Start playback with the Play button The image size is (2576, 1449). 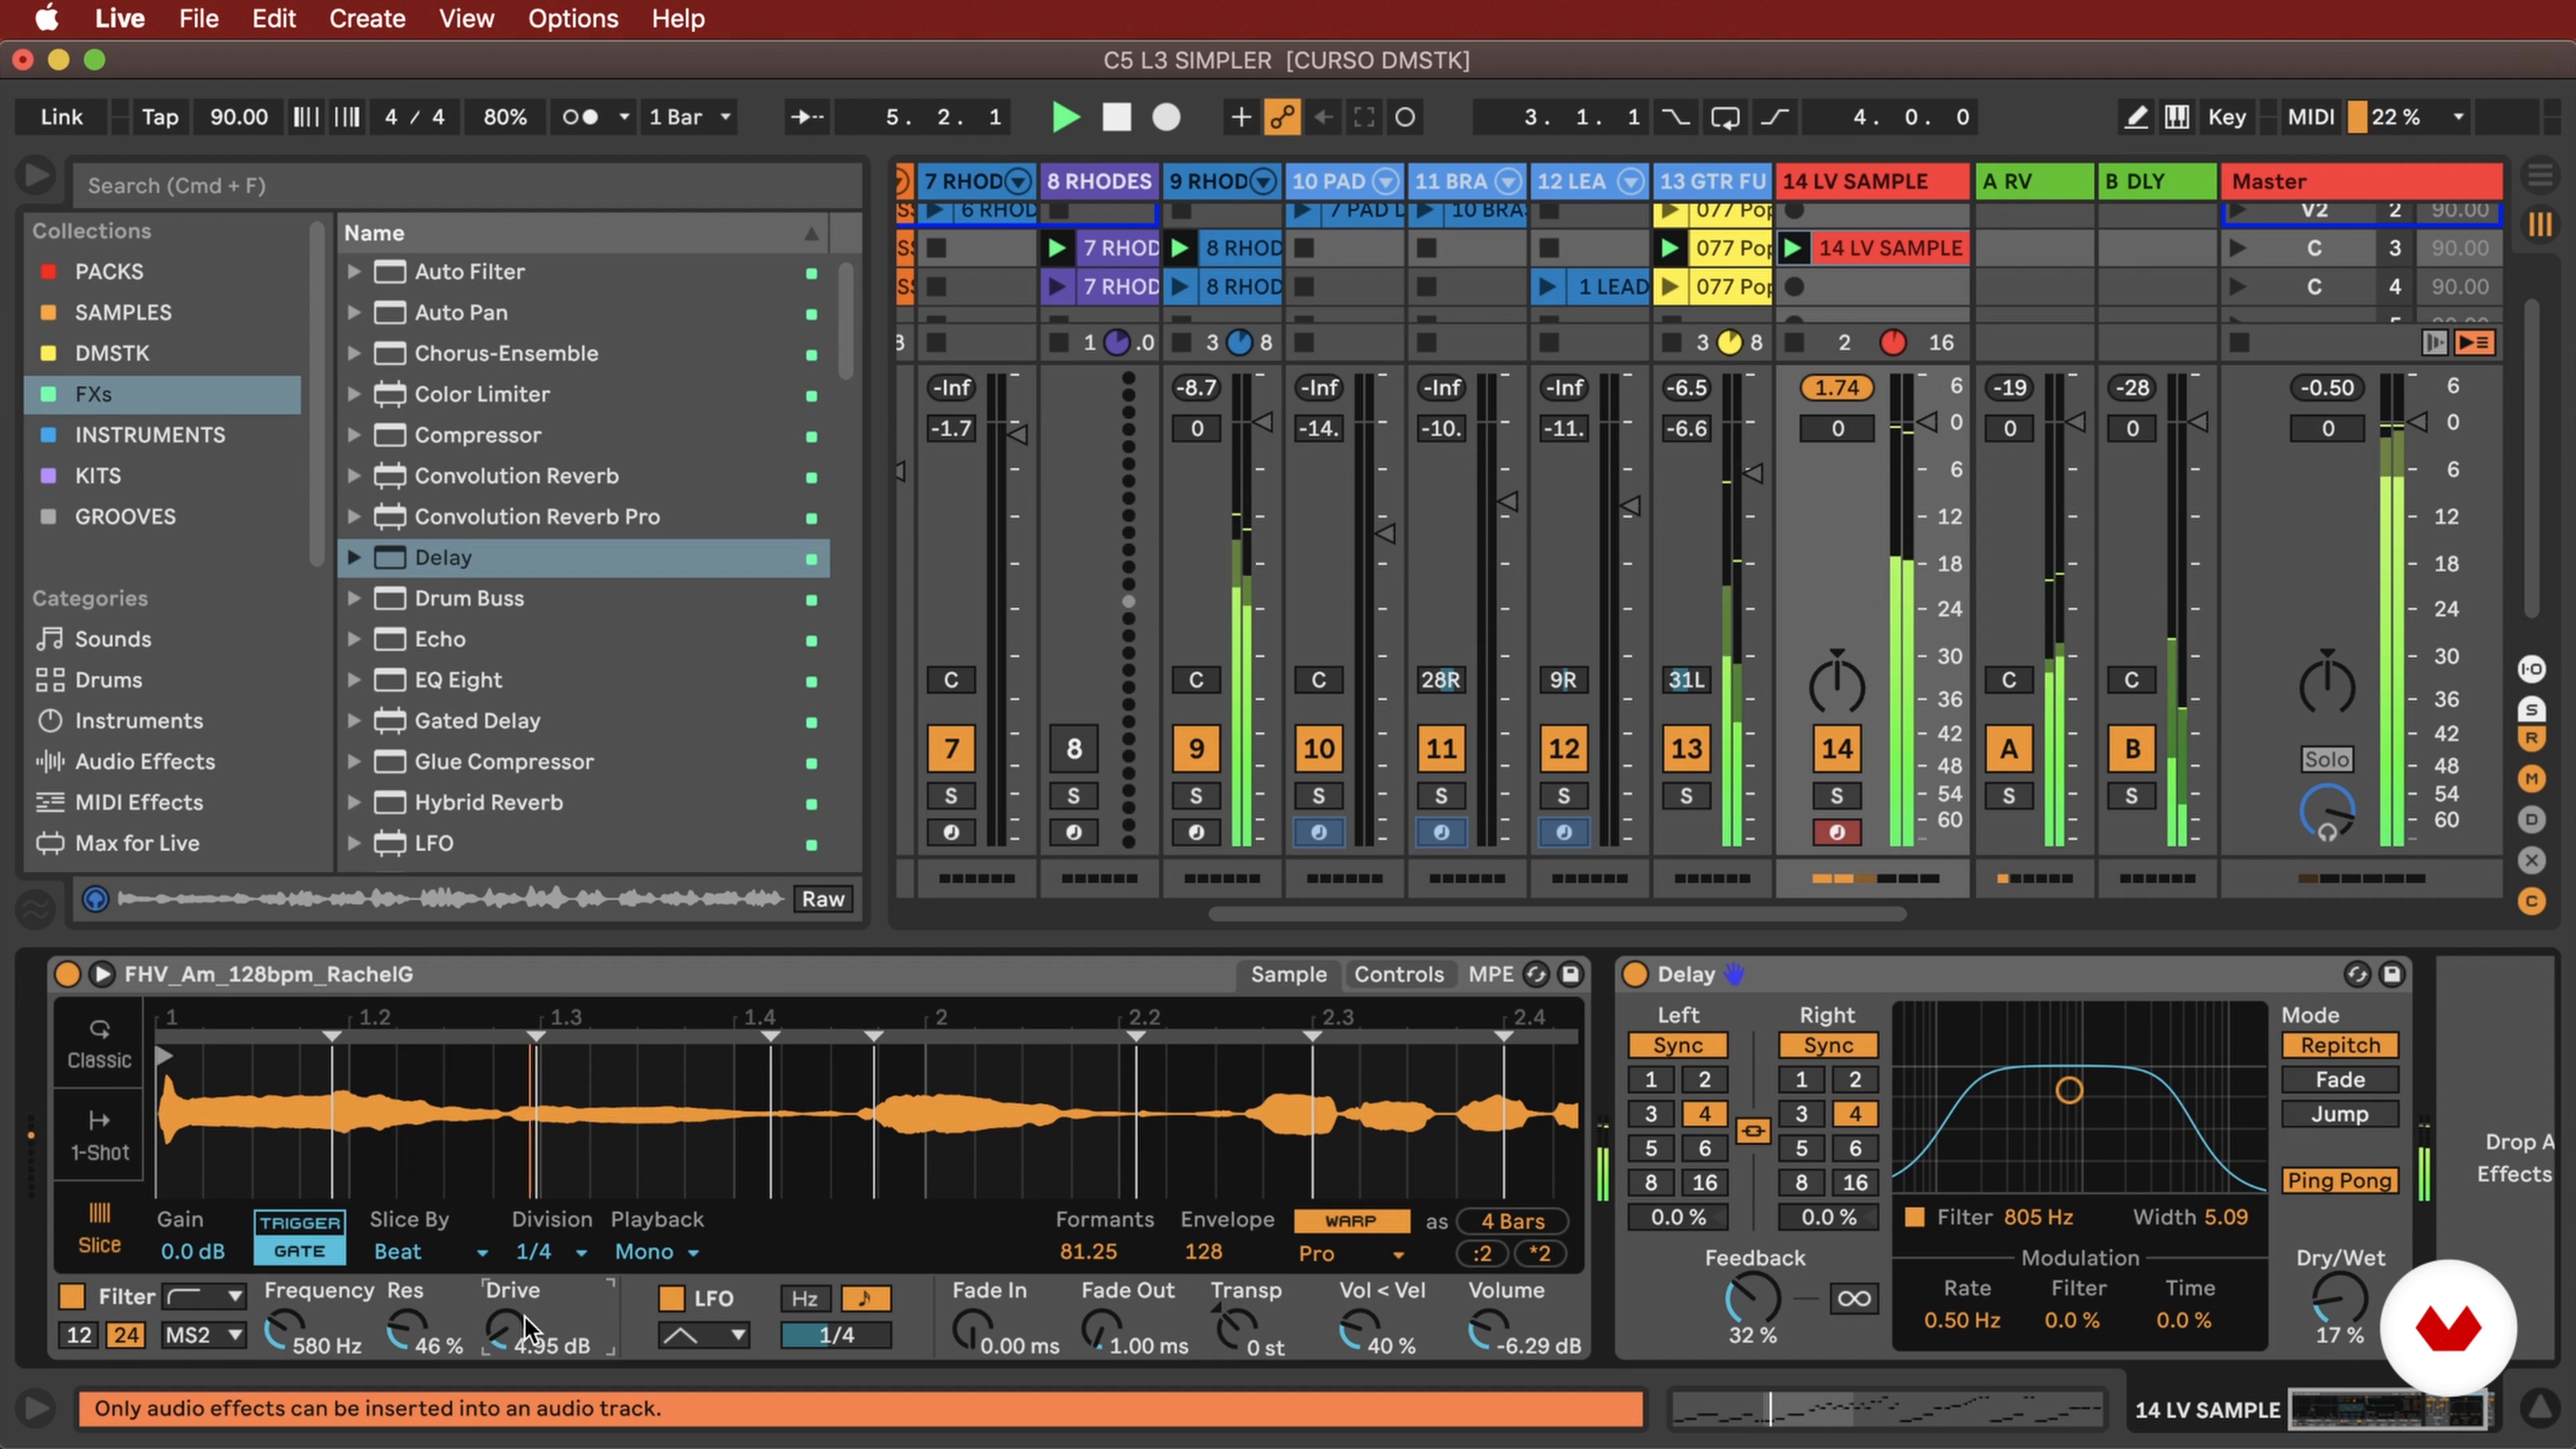click(1066, 117)
